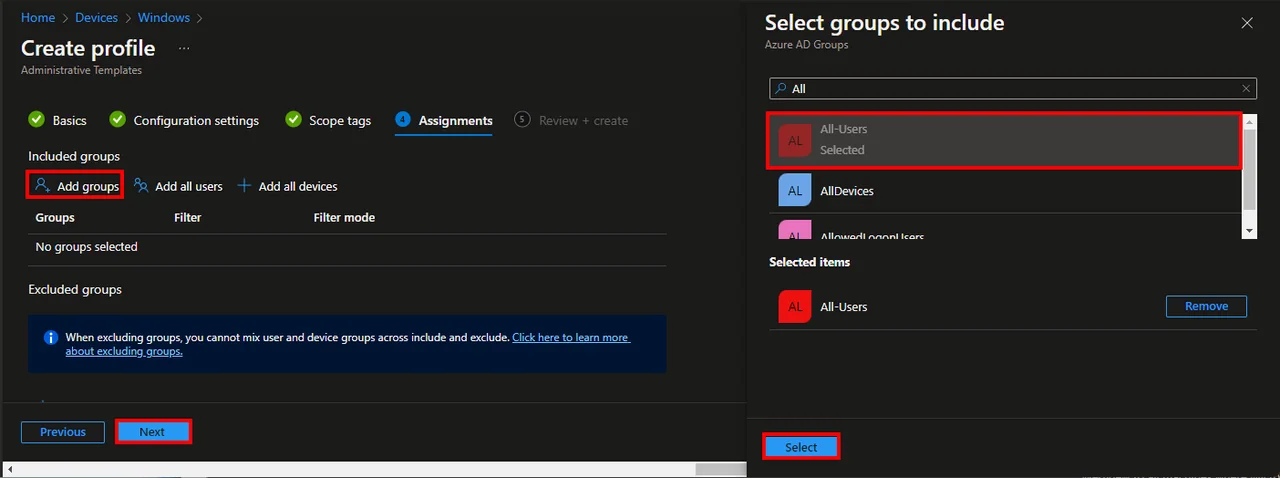The height and width of the screenshot is (478, 1280).
Task: Click the left arrow of the horizontal scrollbar
Action: [x=8, y=469]
